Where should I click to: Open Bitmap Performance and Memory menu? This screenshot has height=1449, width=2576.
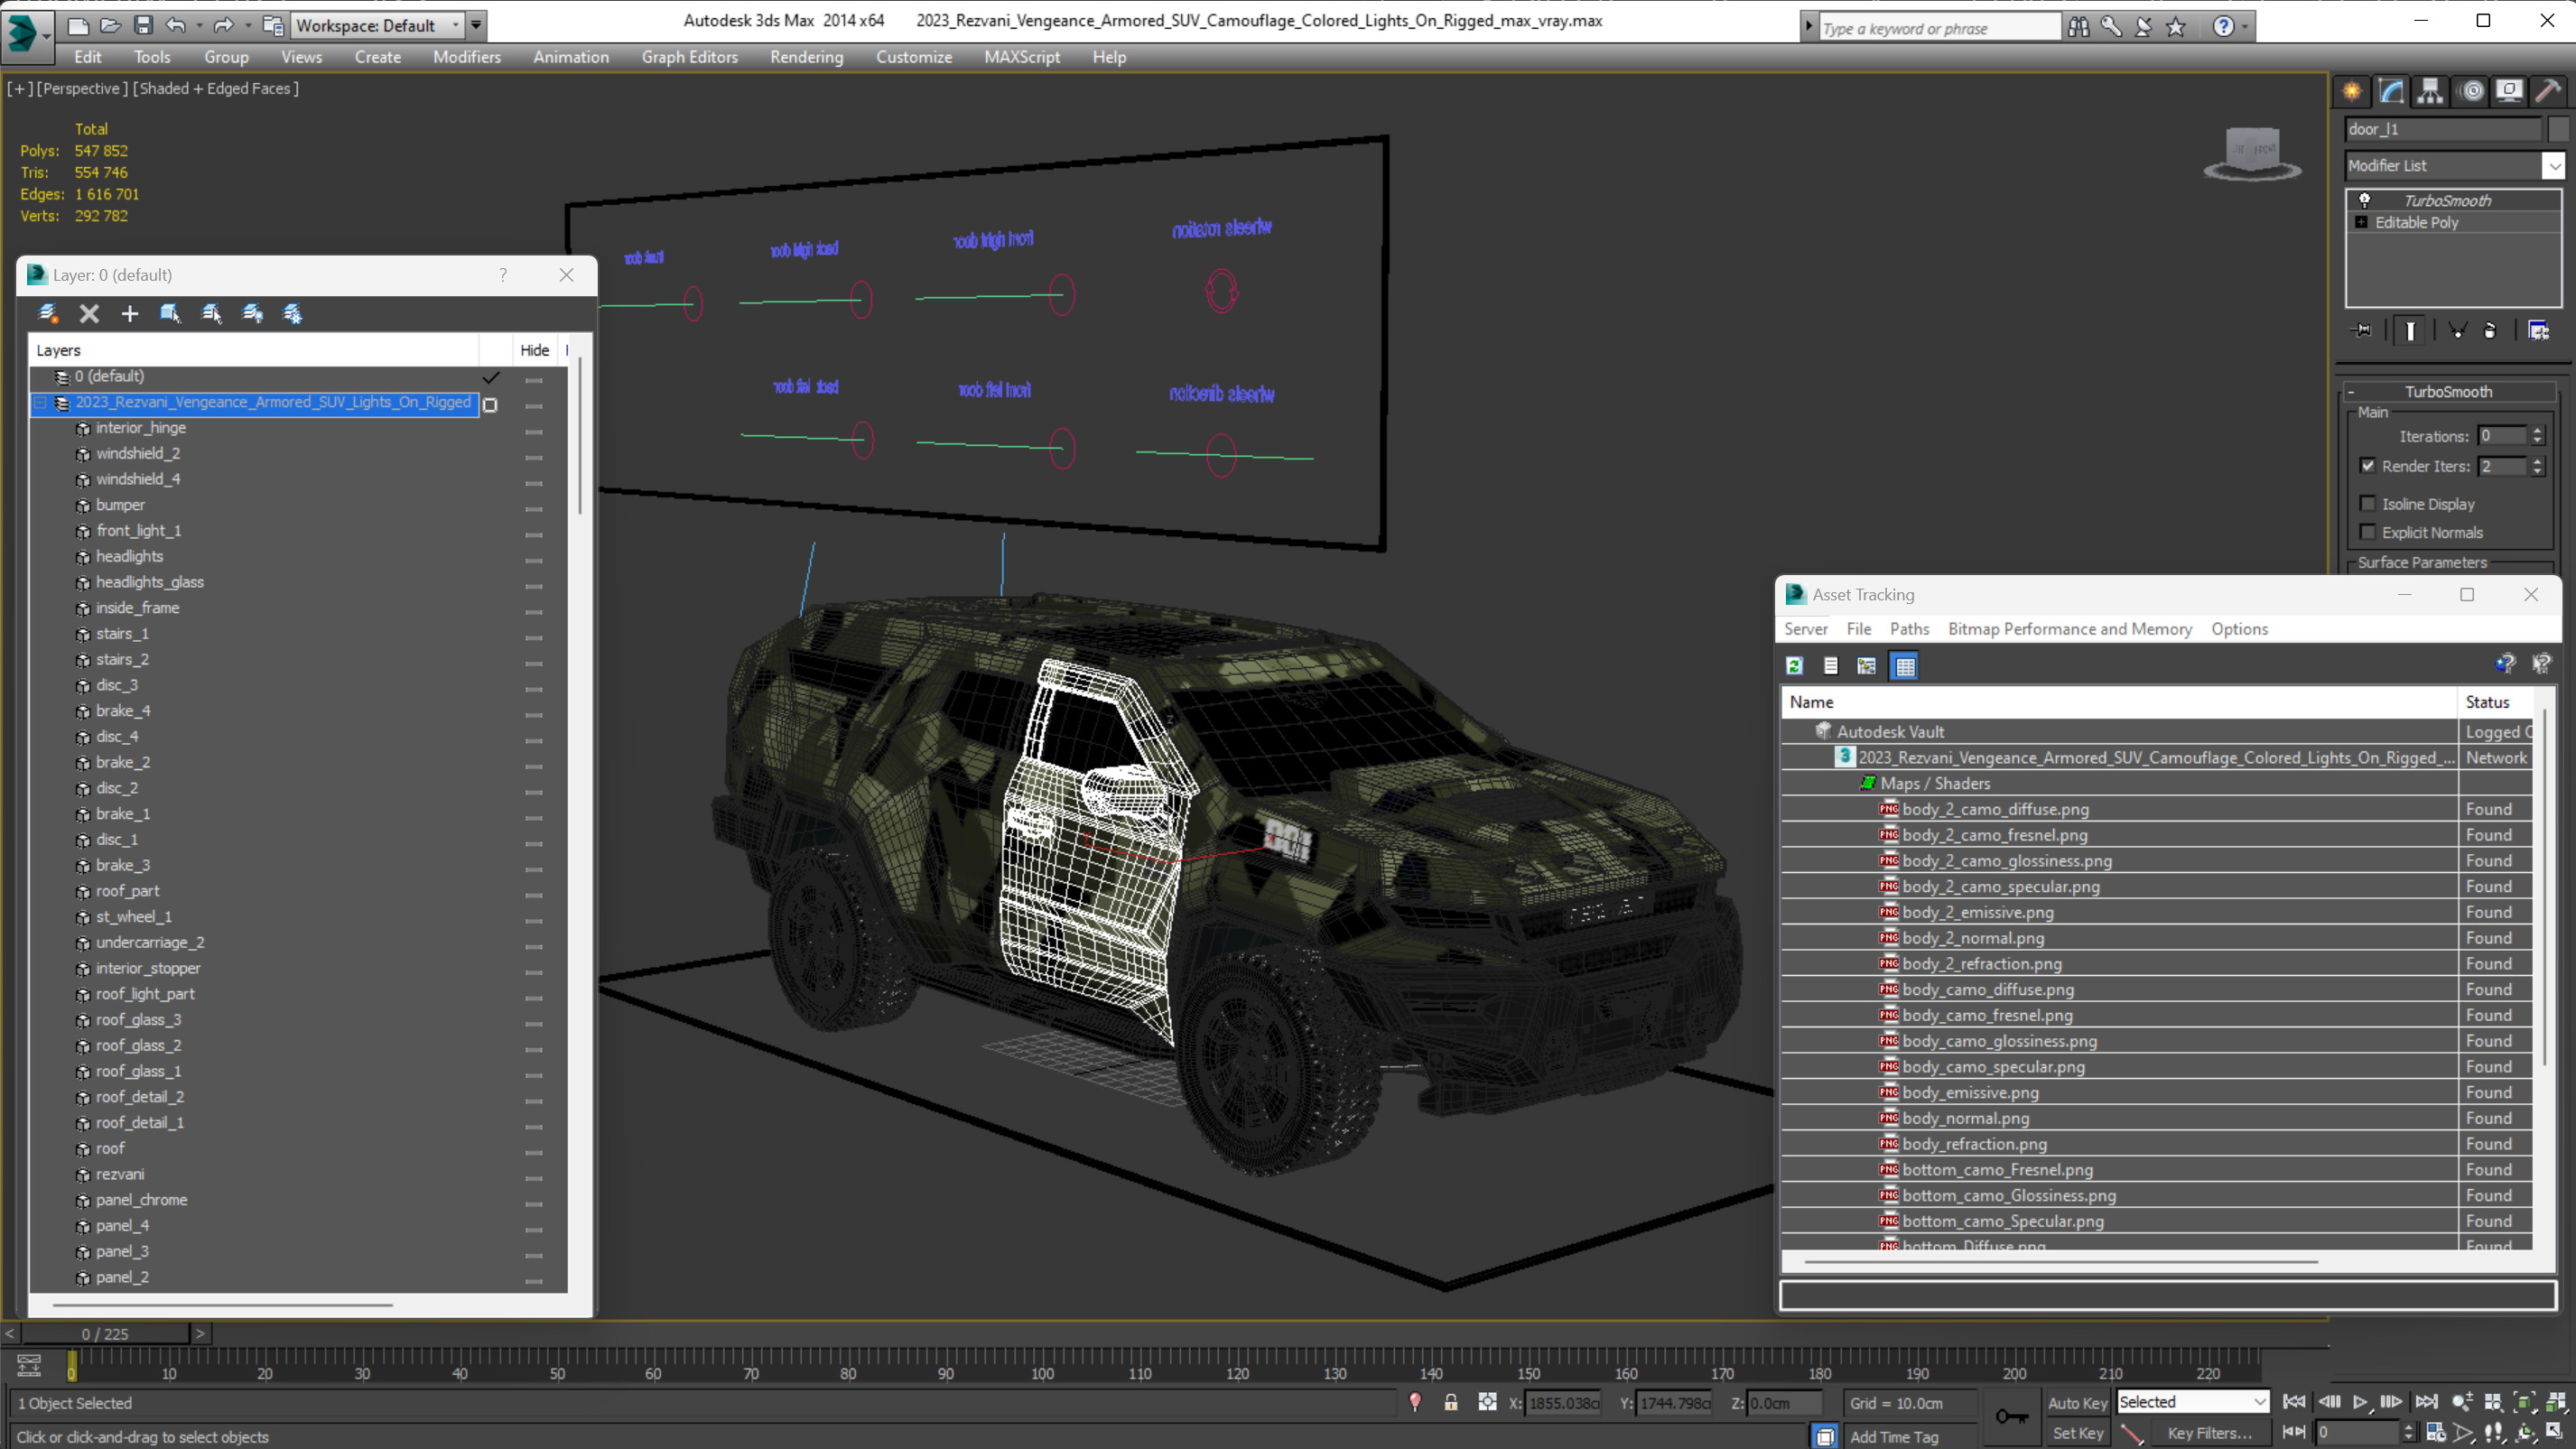(2069, 628)
